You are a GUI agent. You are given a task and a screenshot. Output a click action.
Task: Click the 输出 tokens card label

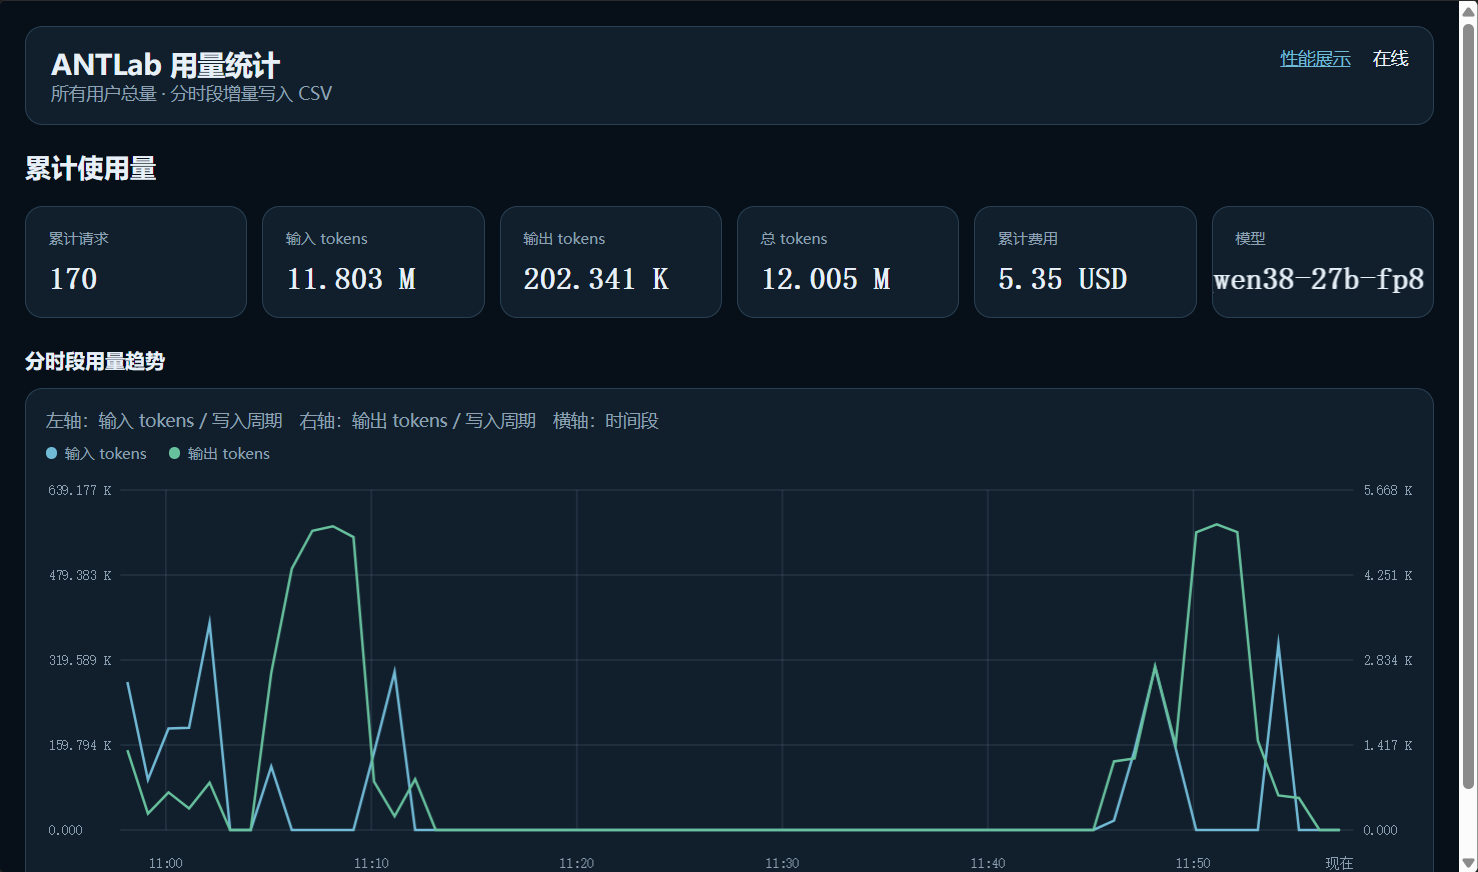click(x=564, y=239)
